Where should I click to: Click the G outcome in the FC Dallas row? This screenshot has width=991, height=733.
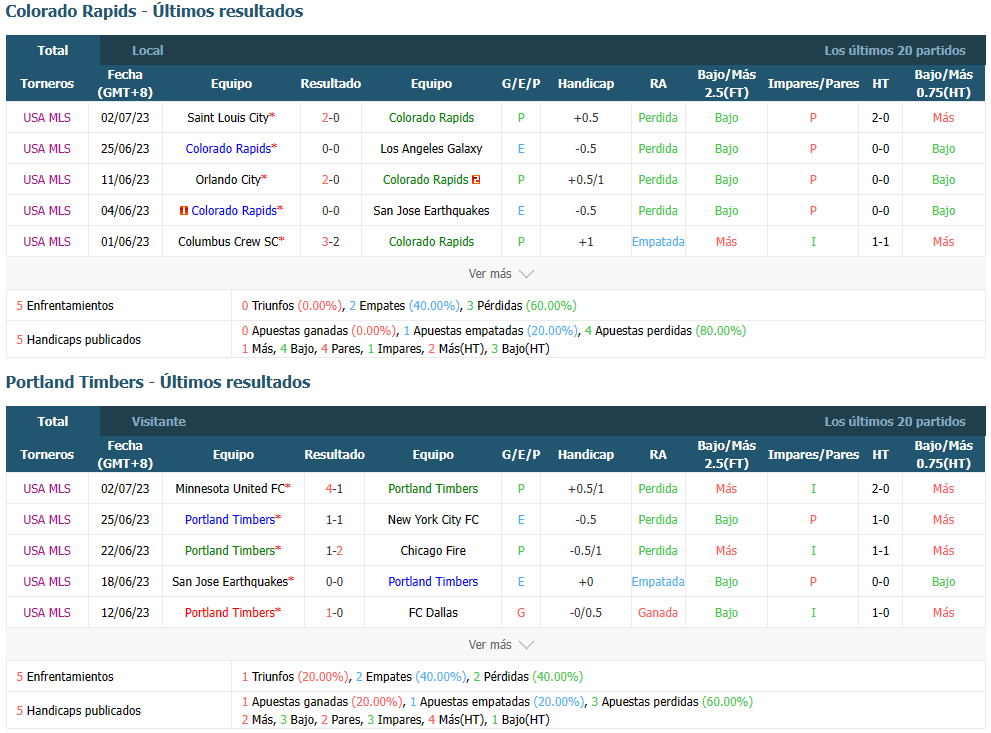(x=521, y=613)
